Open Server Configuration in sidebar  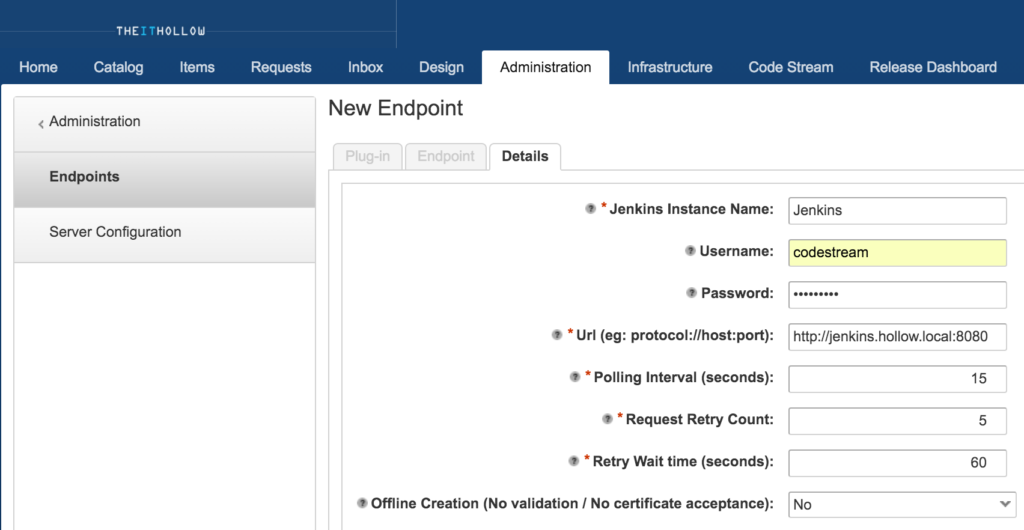[115, 232]
